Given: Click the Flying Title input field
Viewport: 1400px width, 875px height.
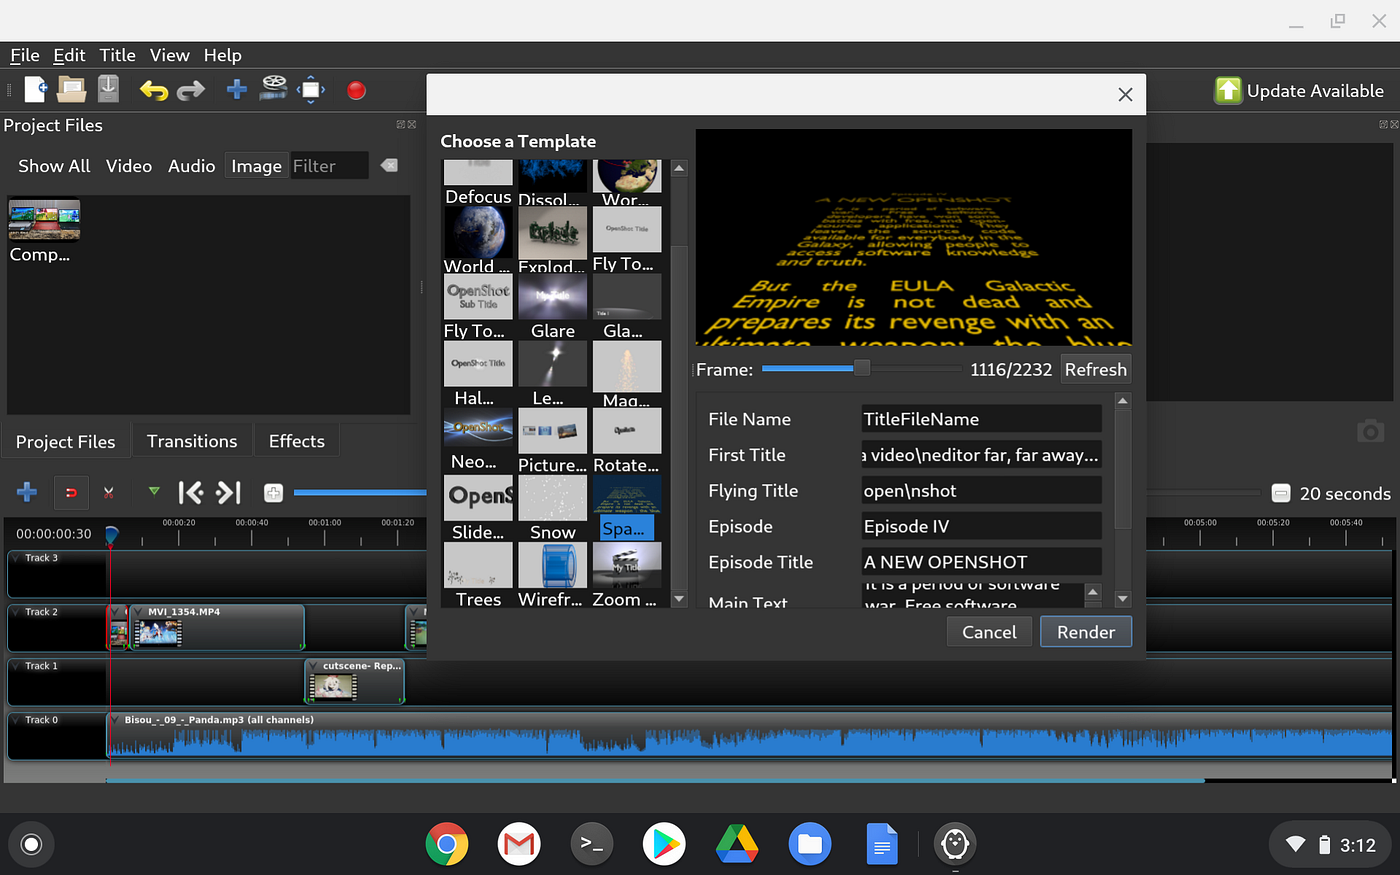Looking at the screenshot, I should click(x=981, y=491).
